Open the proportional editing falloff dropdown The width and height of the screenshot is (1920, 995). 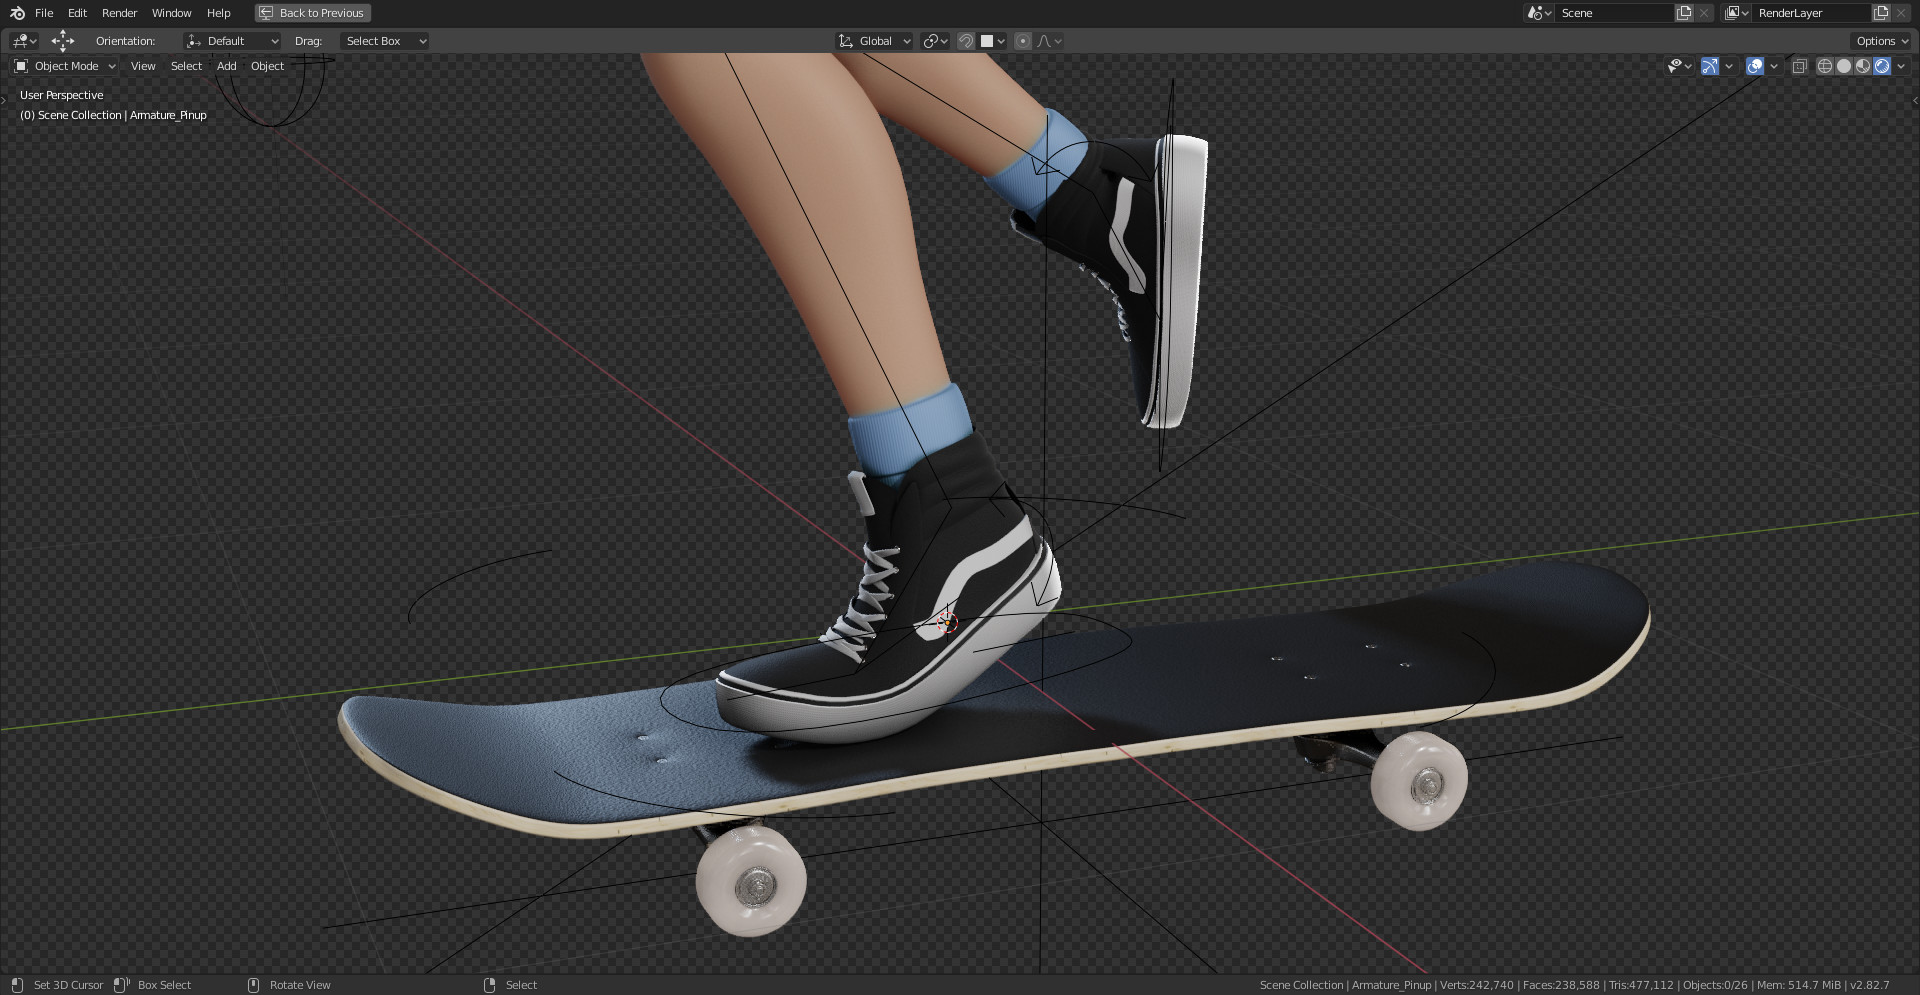pos(1049,41)
